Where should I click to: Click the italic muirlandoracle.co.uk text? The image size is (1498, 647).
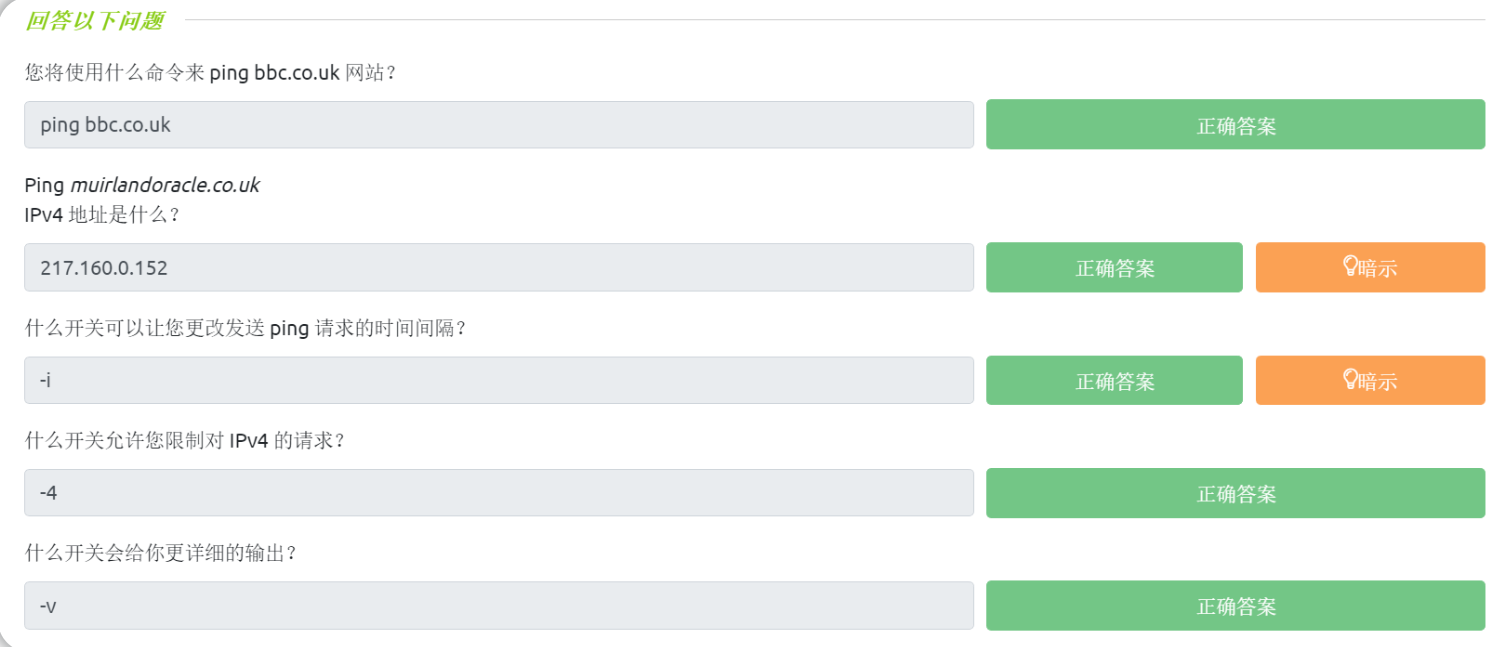[165, 185]
